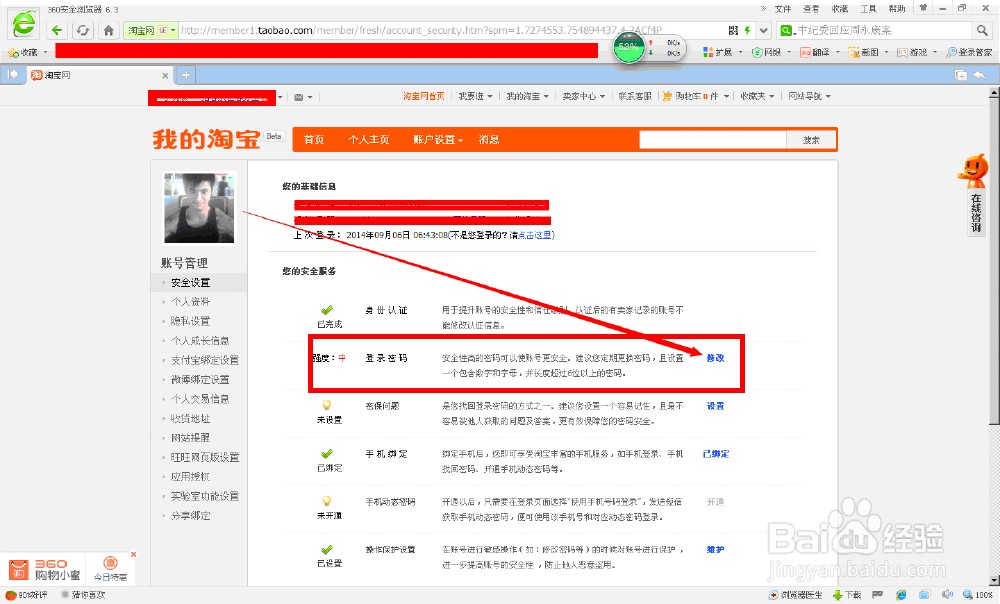The image size is (1000, 604).
Task: Click the 搜索 search button in orange bar
Action: click(811, 140)
